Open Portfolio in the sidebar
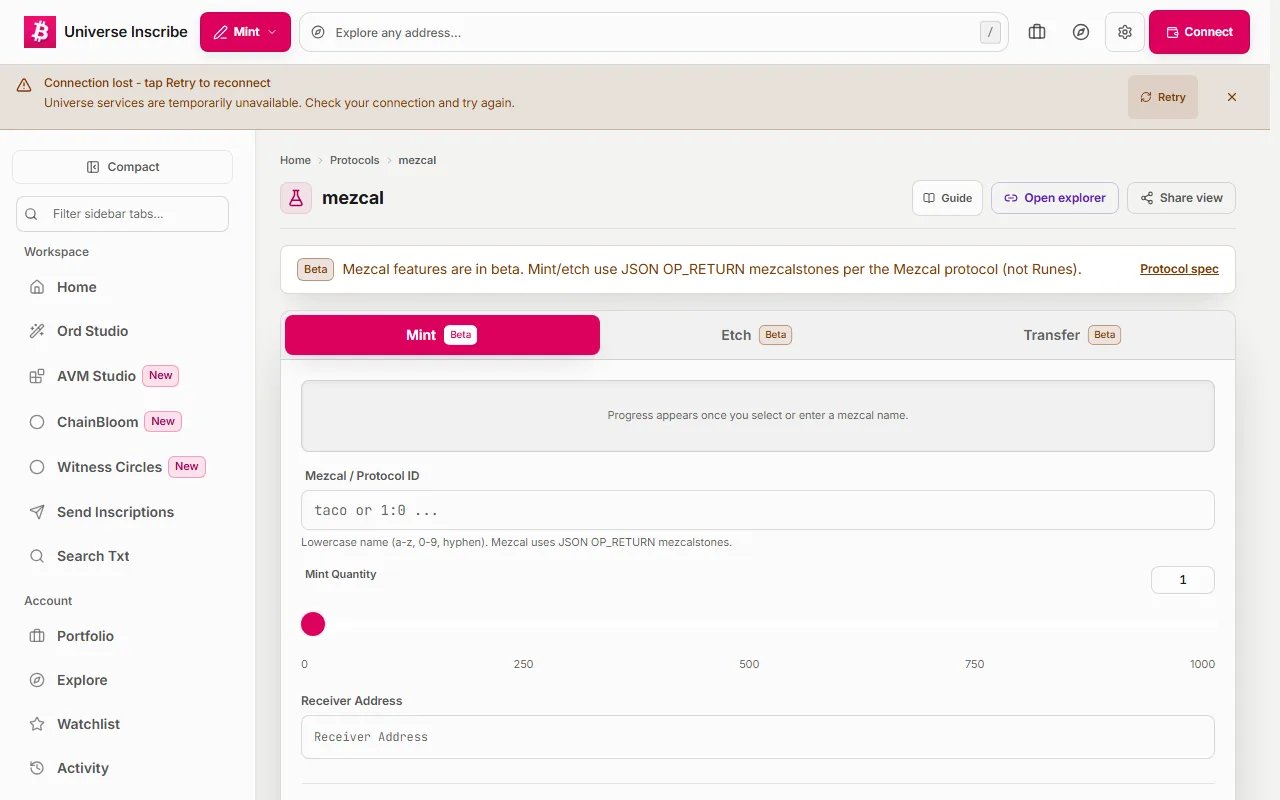Viewport: 1280px width, 800px height. pos(122,636)
